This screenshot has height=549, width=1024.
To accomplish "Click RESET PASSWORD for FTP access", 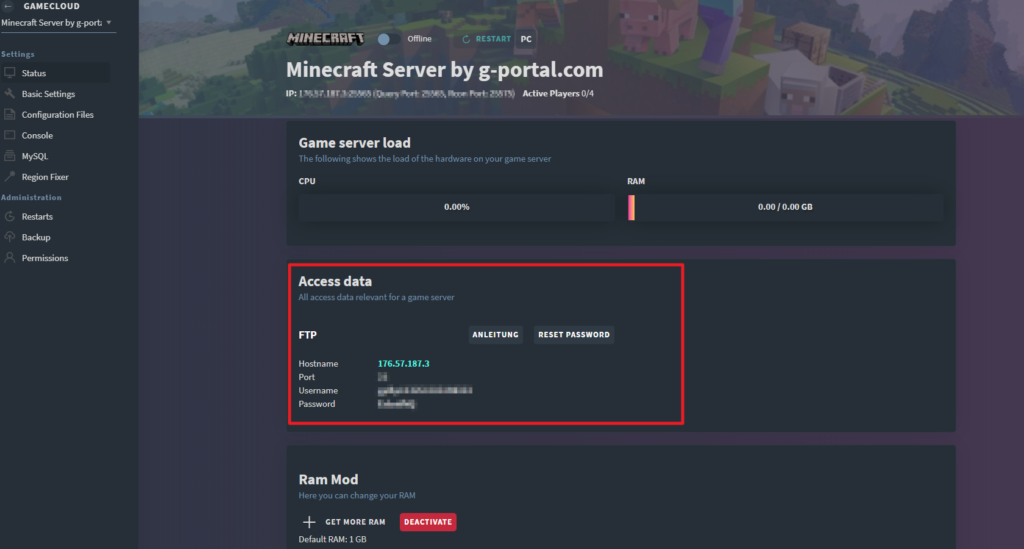I will coord(573,335).
